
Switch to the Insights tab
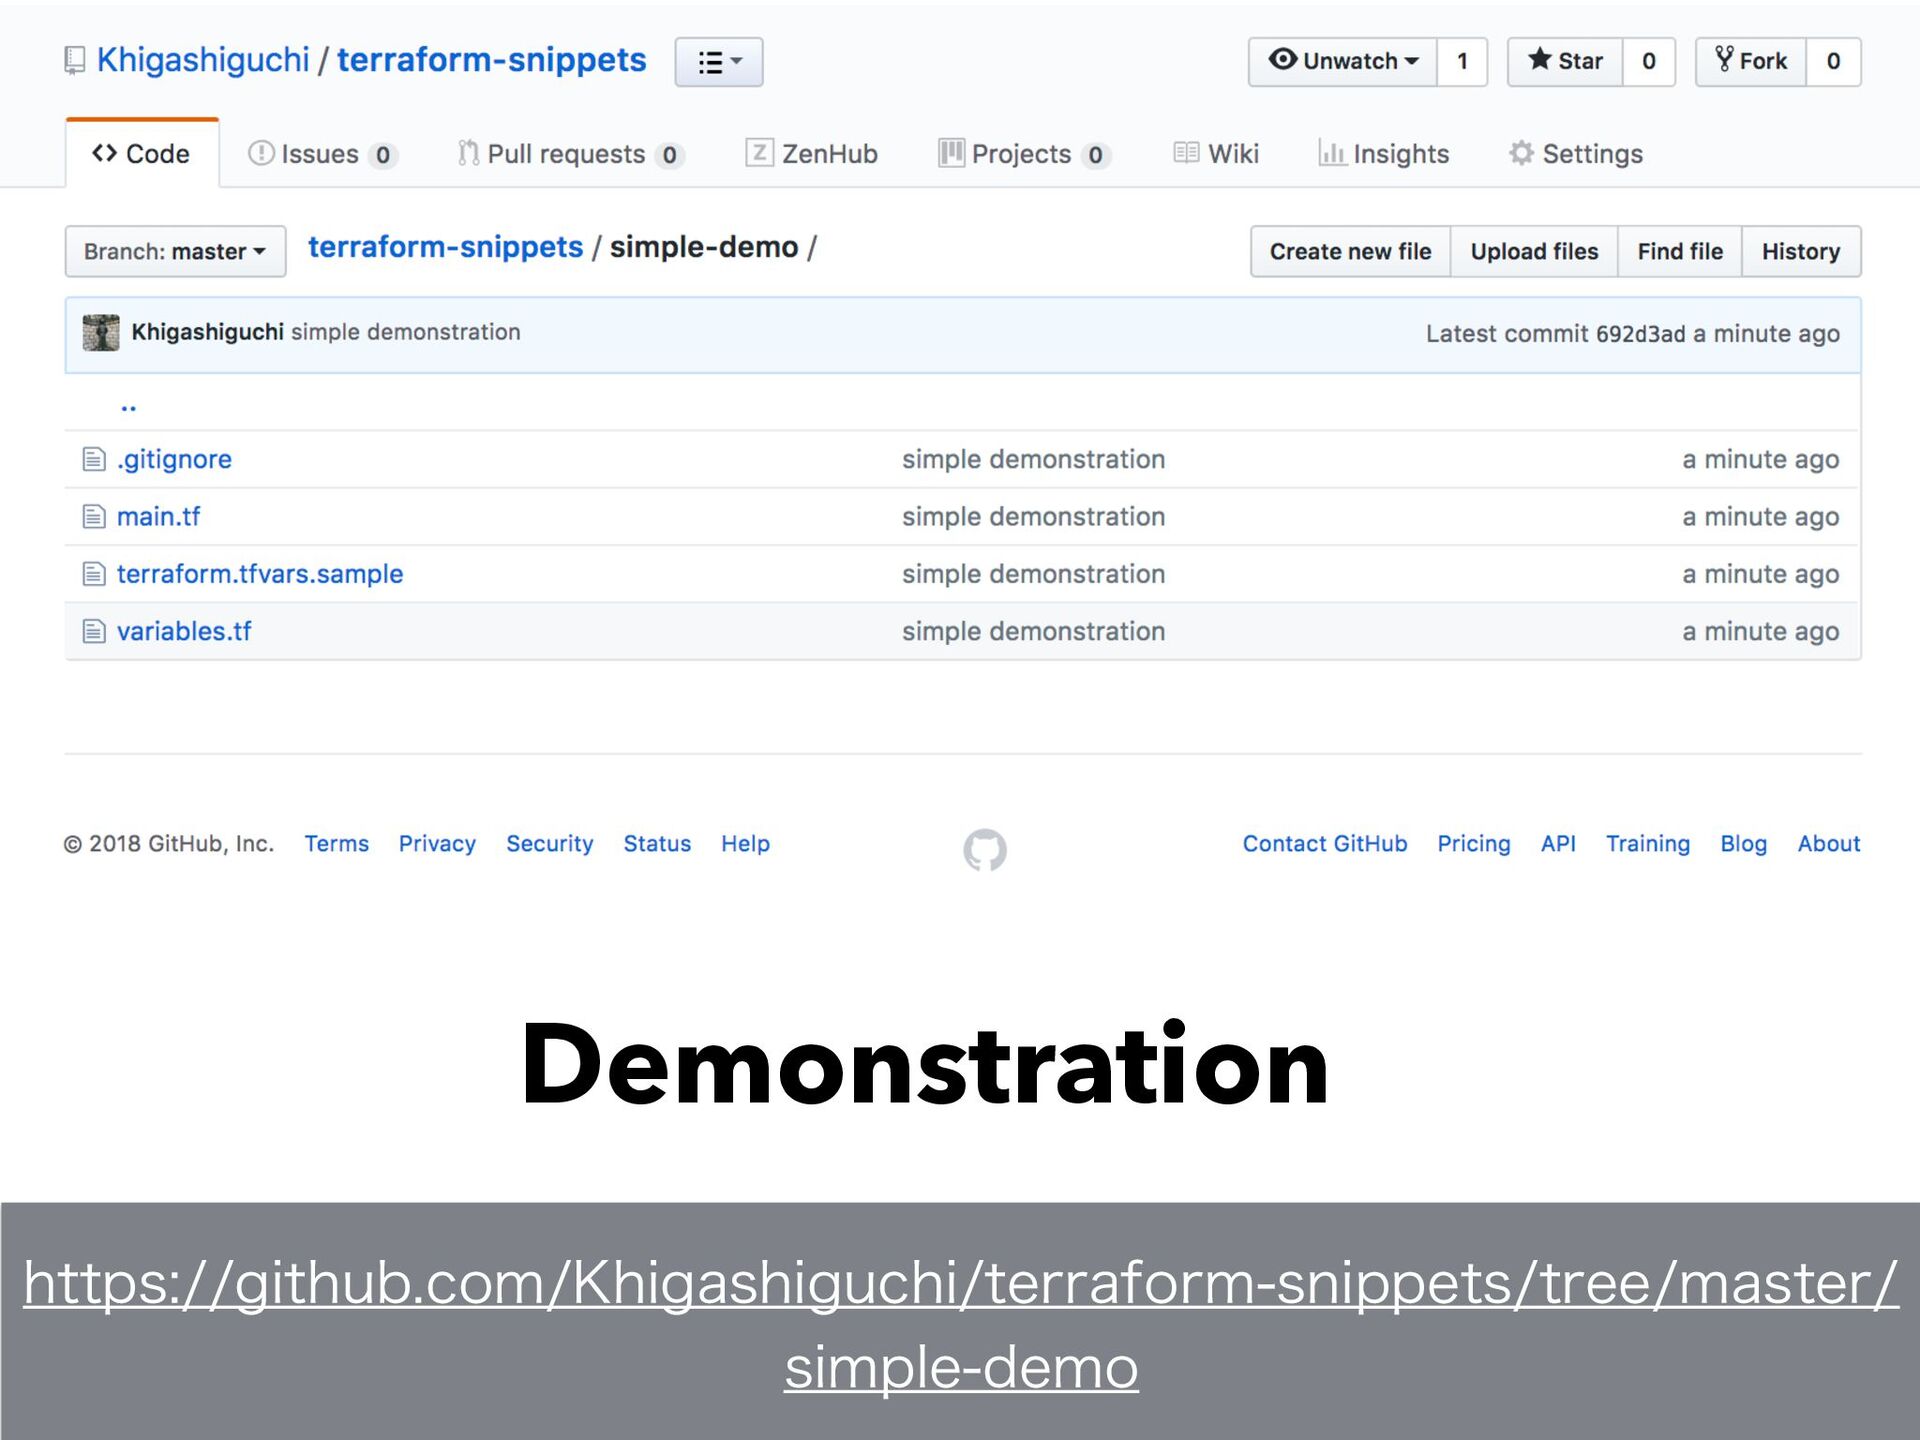tap(1384, 154)
